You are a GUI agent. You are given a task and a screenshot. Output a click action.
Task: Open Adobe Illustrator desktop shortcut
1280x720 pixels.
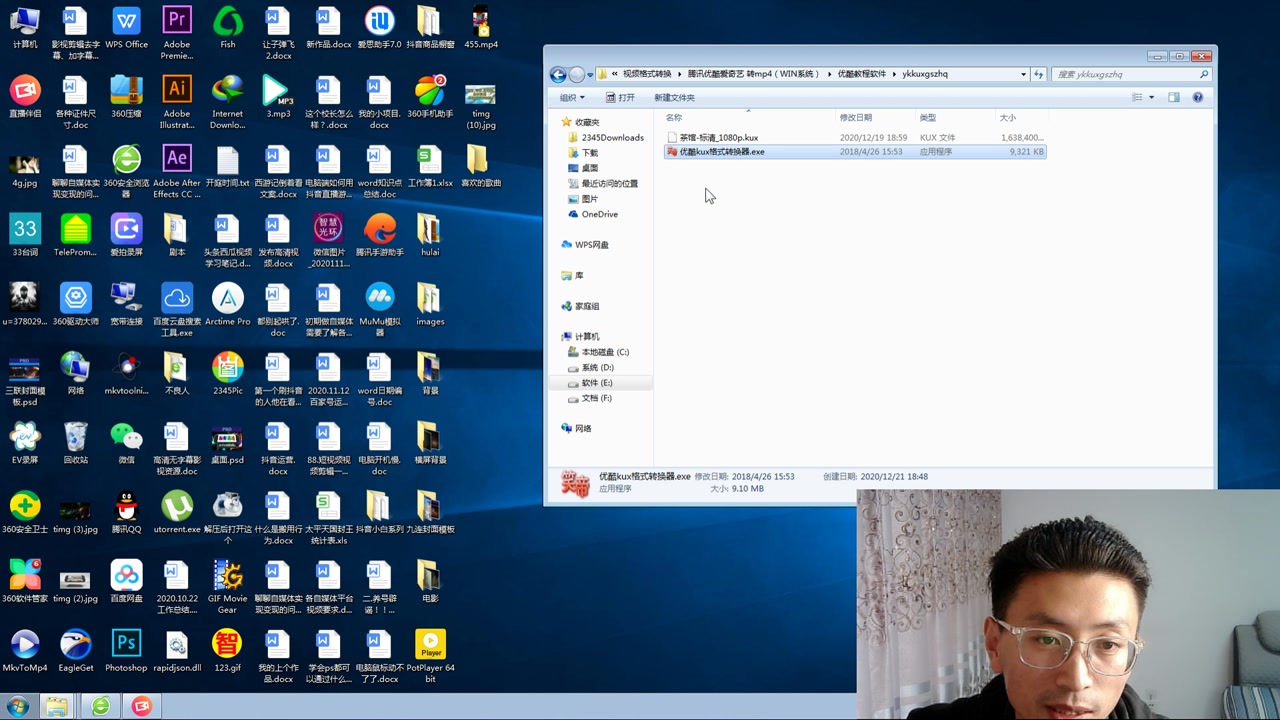[x=177, y=101]
